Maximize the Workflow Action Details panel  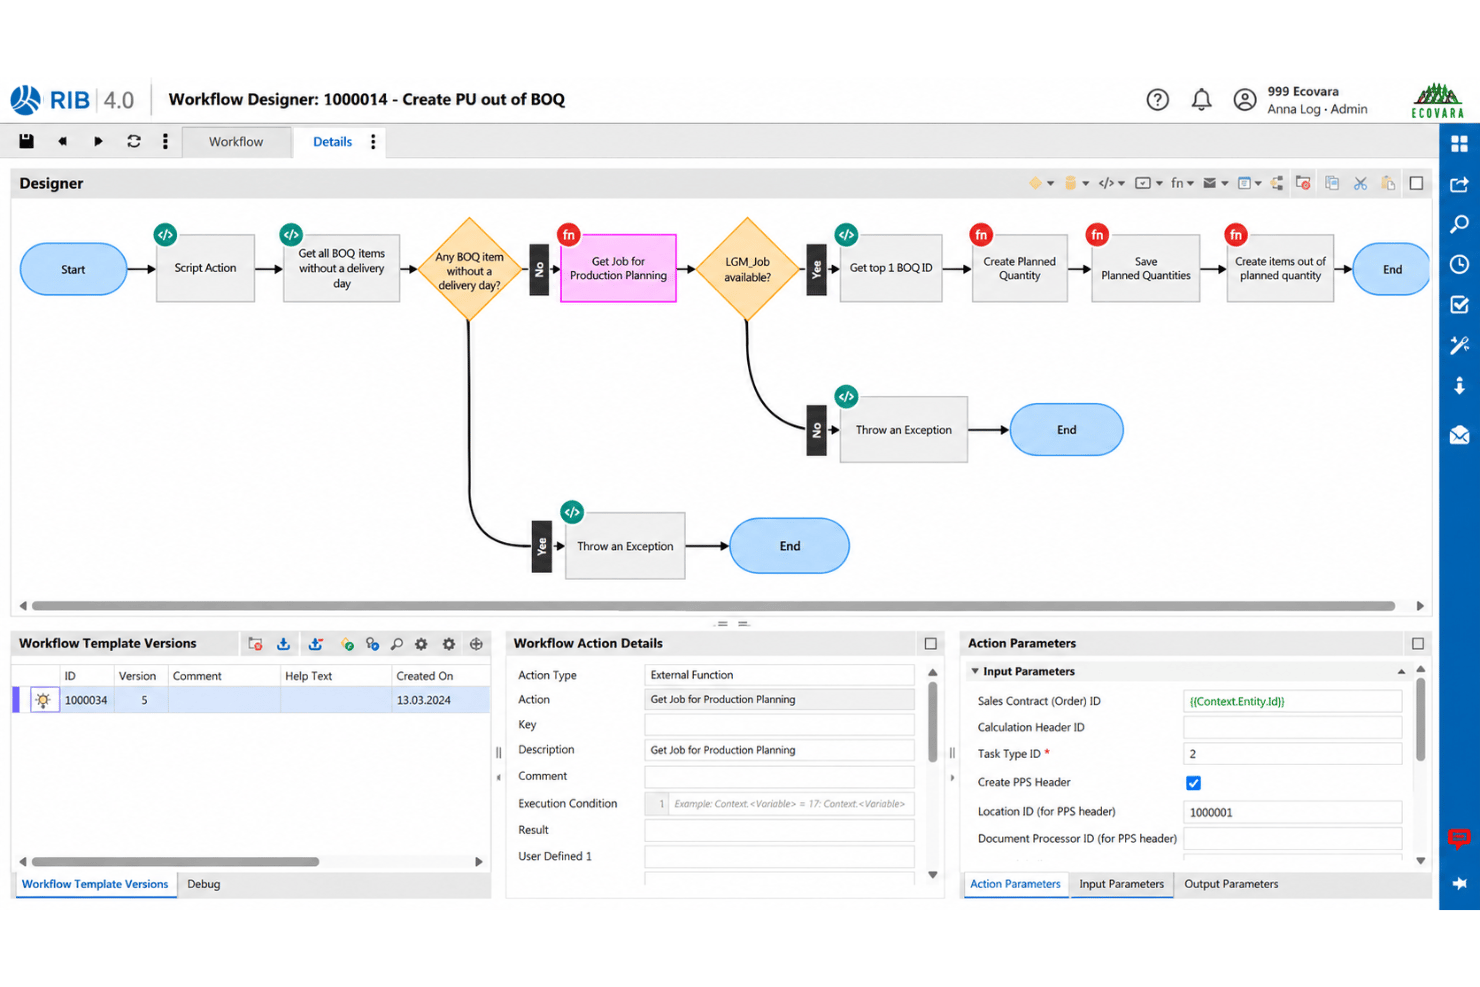[930, 644]
